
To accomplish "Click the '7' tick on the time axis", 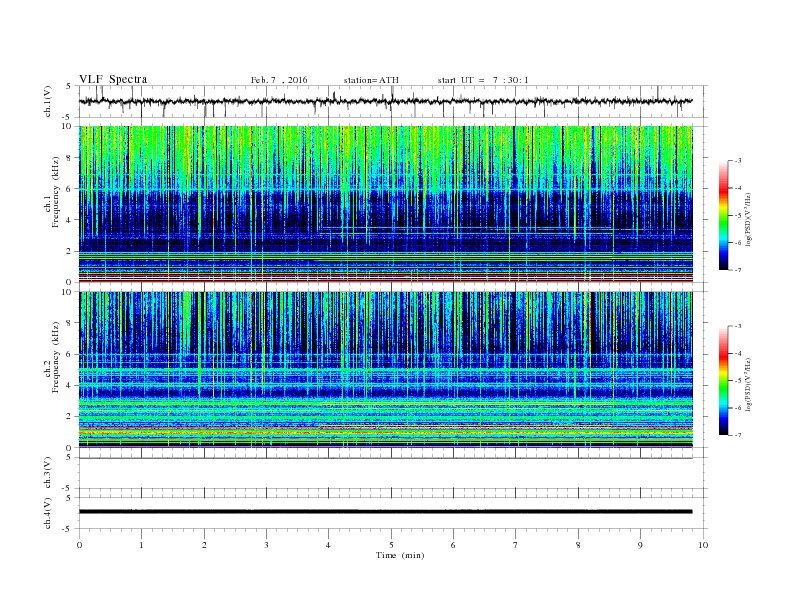I will point(516,545).
